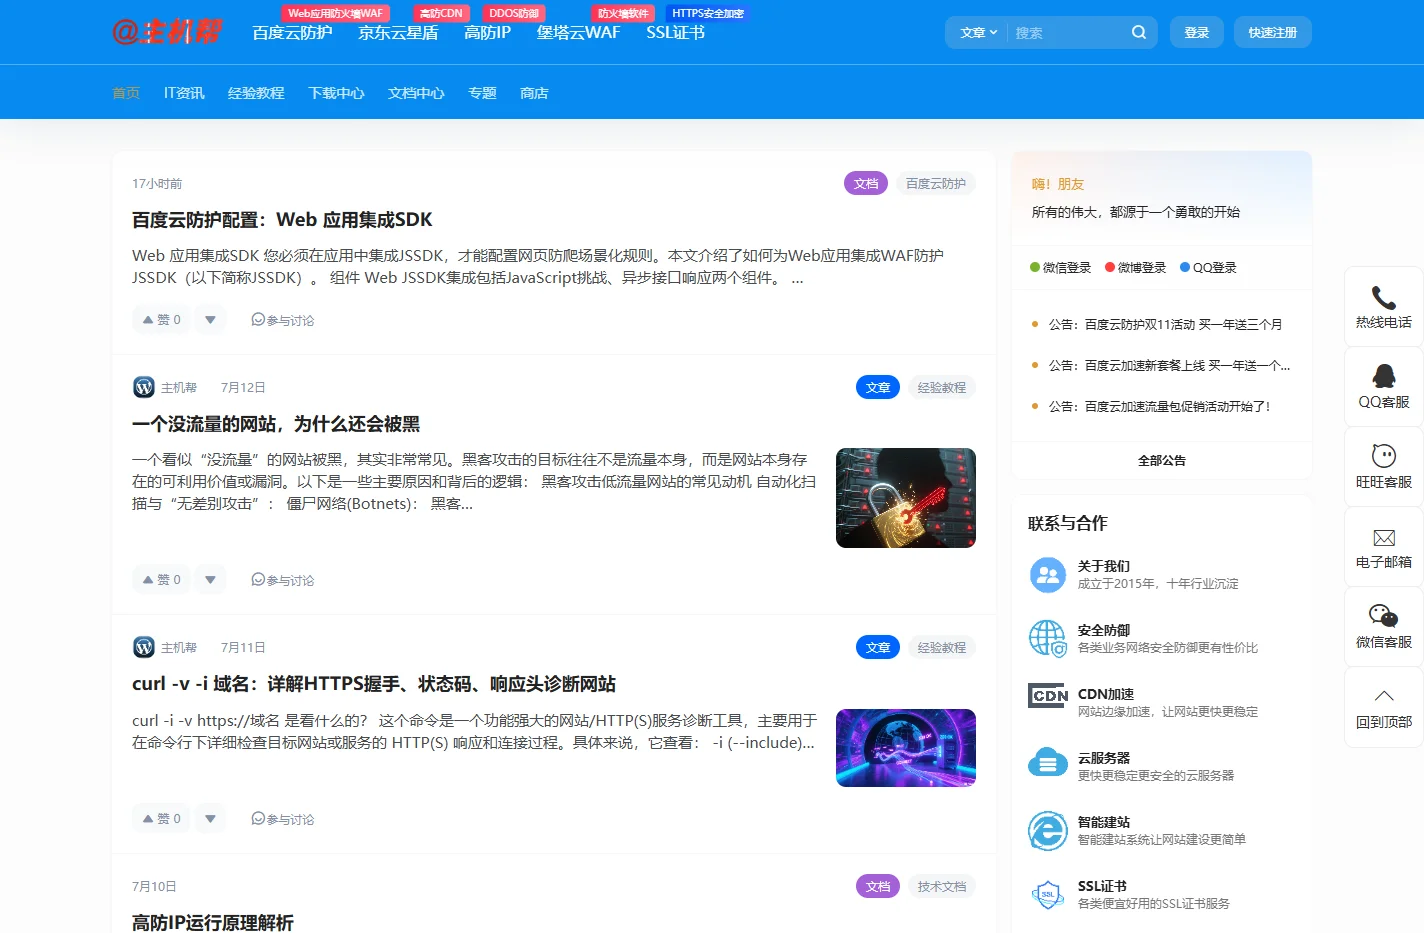
Task: Open 电子邮箱 envelope icon
Action: [x=1384, y=538]
